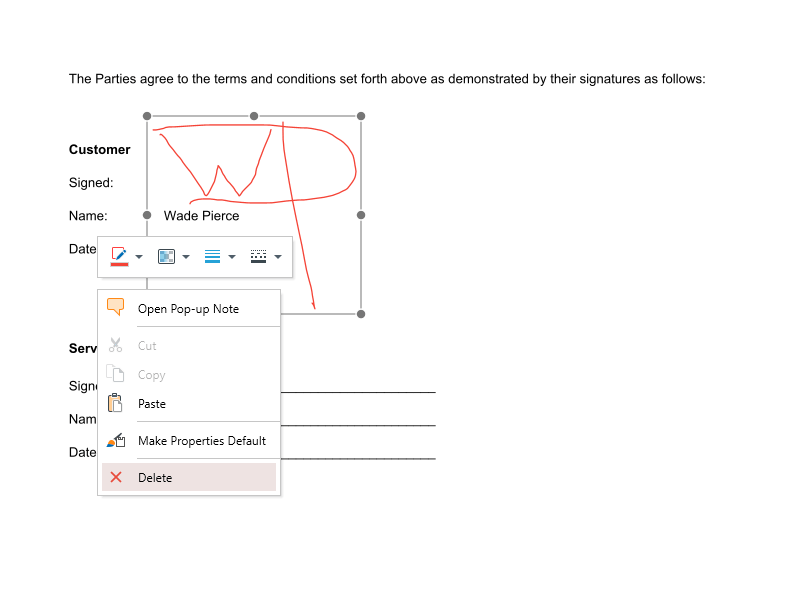This screenshot has height=600, width=786.
Task: Click the dotted line style icon
Action: tap(259, 256)
